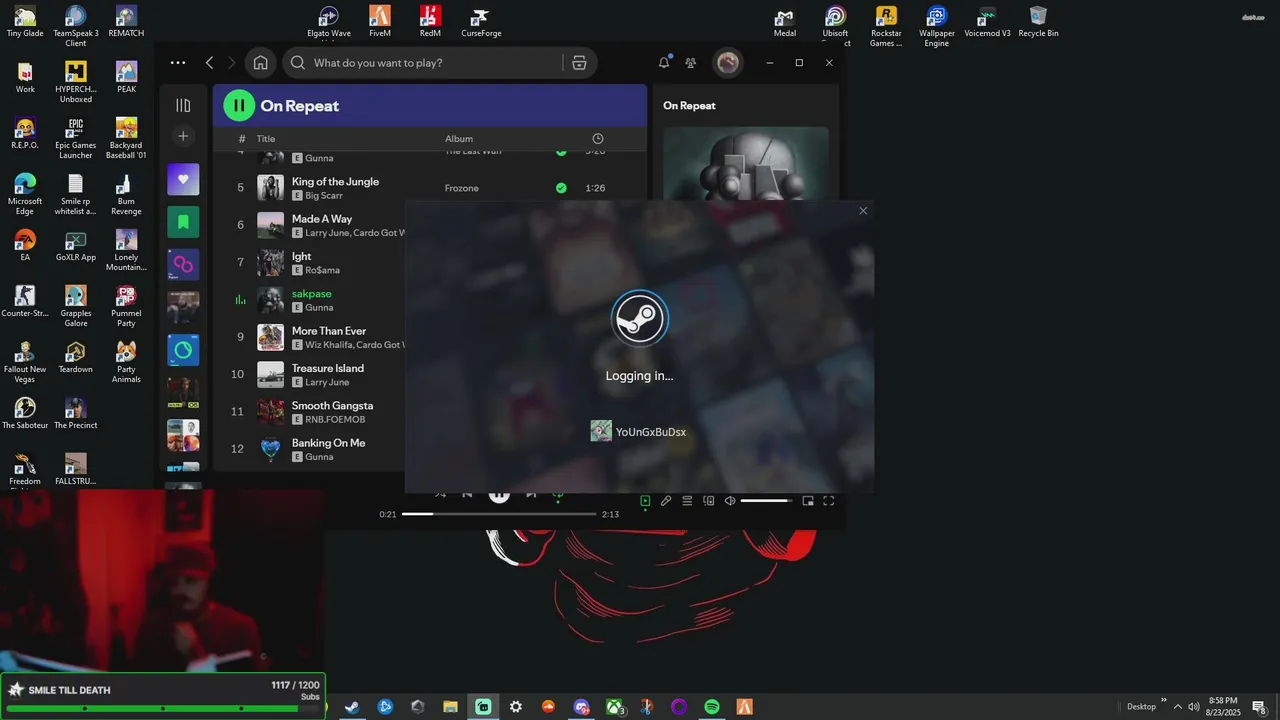Toggle saved checkmark for King of the Jungle
The height and width of the screenshot is (720, 1280).
click(x=561, y=188)
